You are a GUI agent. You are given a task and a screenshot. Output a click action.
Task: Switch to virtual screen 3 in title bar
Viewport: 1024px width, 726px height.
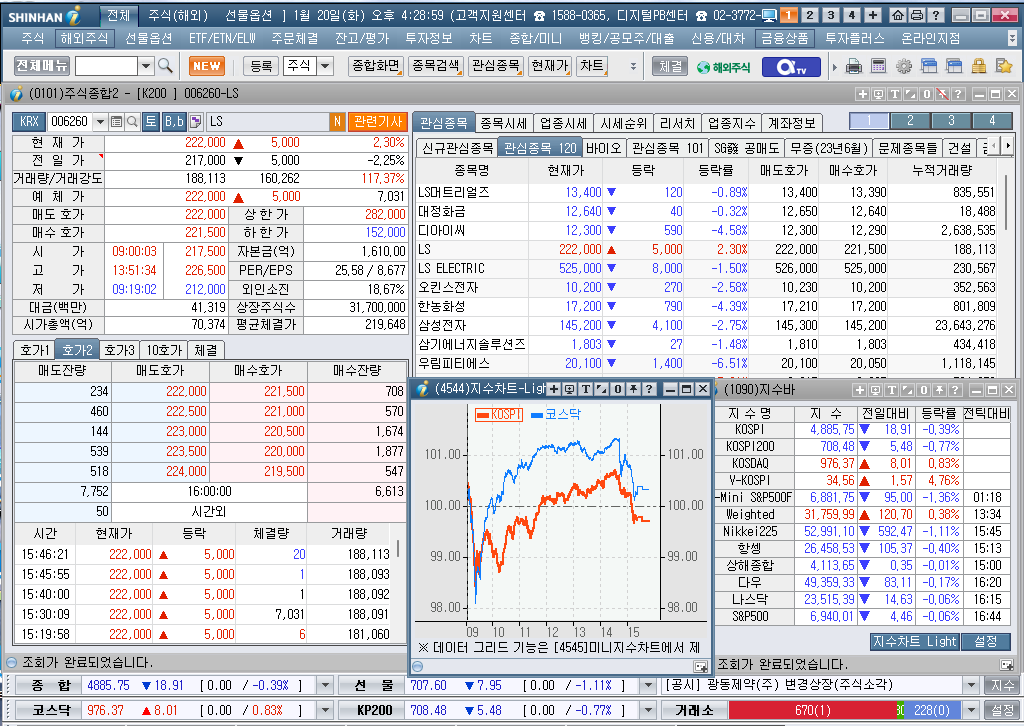(831, 15)
